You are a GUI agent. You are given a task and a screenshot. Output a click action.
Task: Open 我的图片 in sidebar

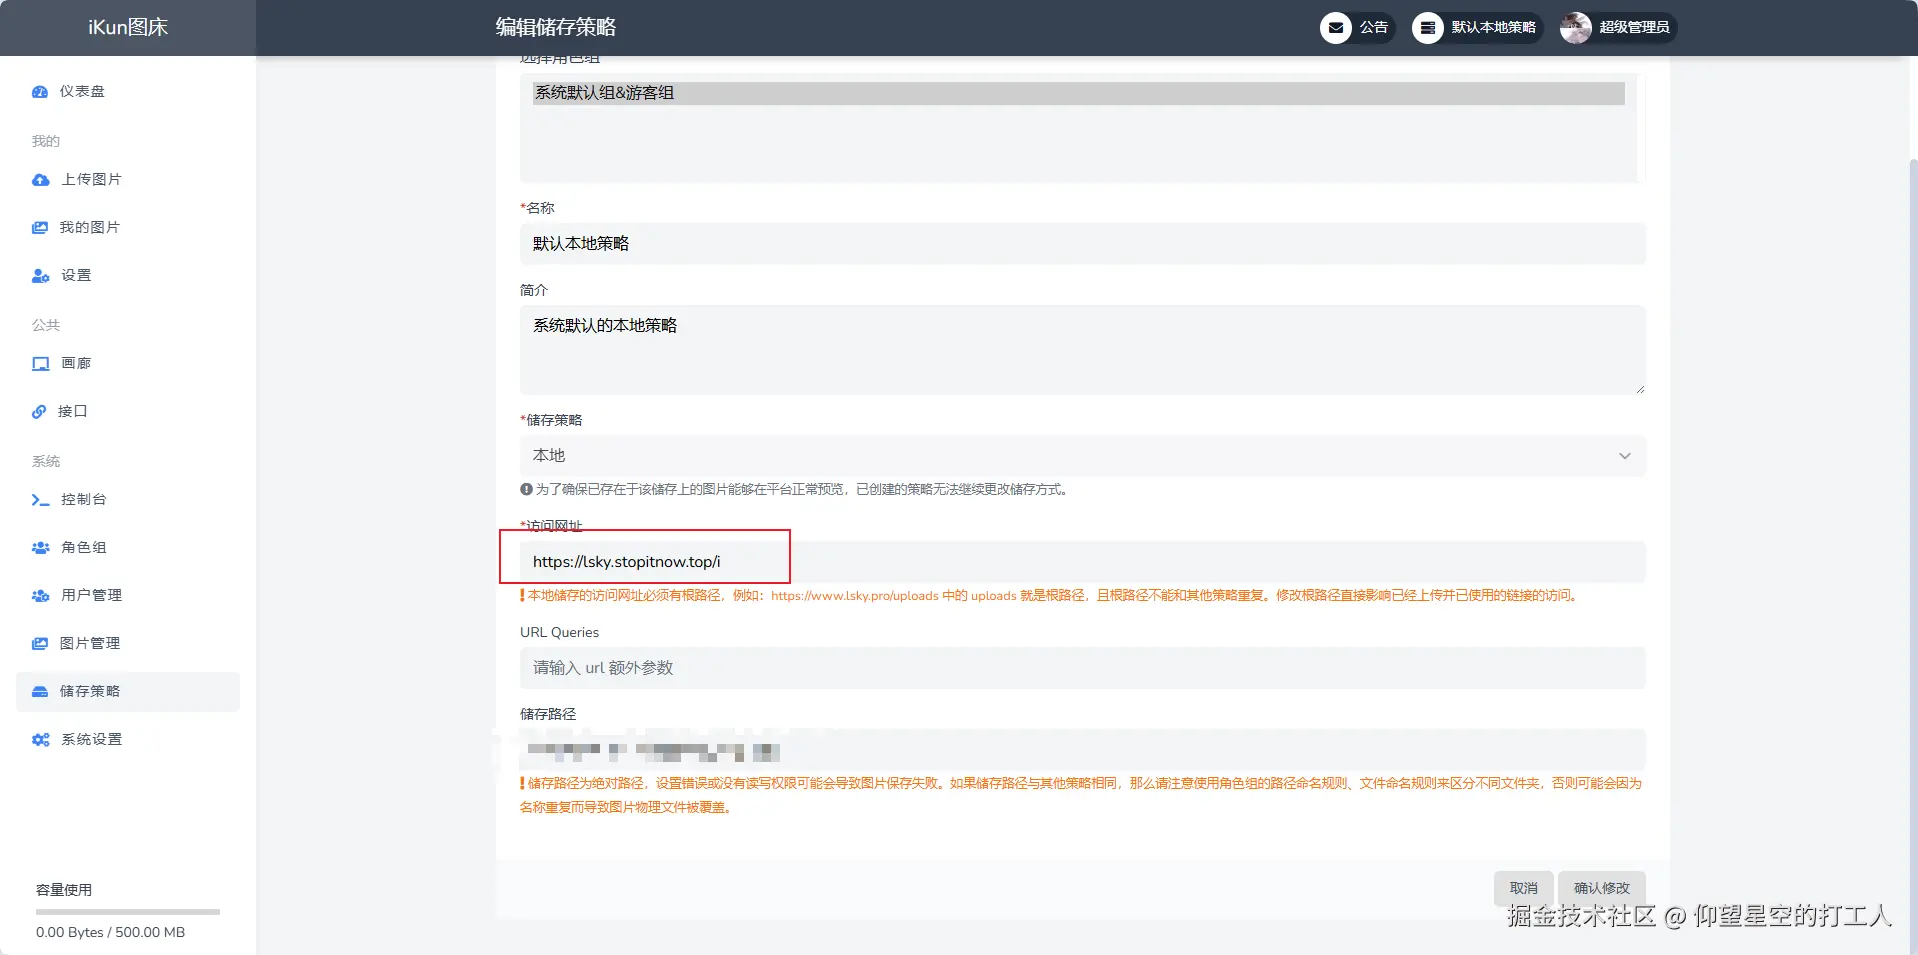click(128, 228)
